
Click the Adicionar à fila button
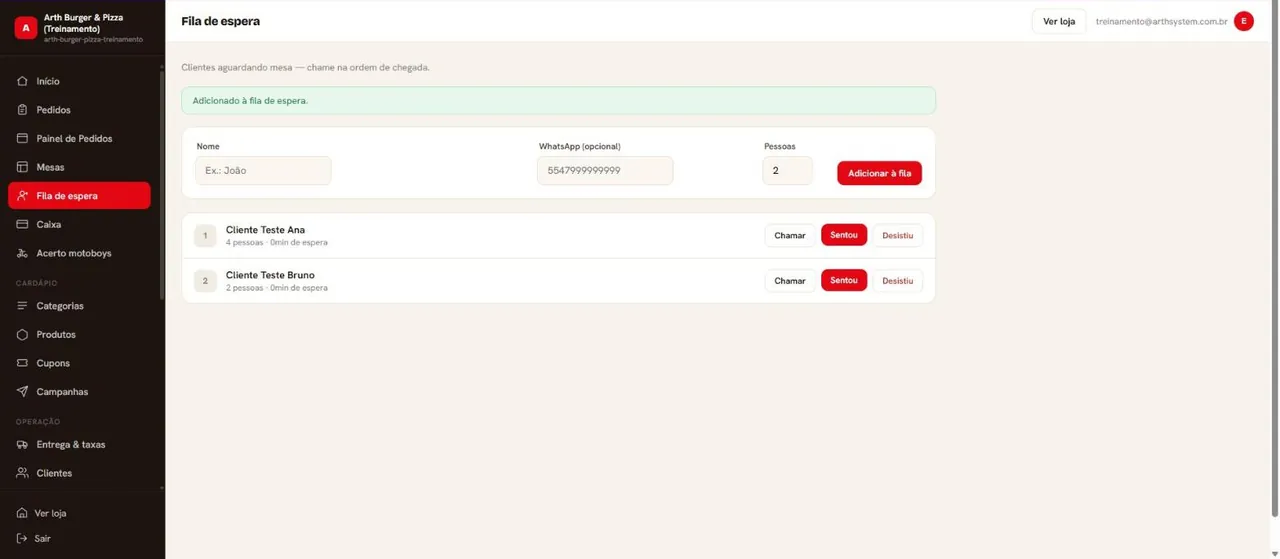coord(879,173)
